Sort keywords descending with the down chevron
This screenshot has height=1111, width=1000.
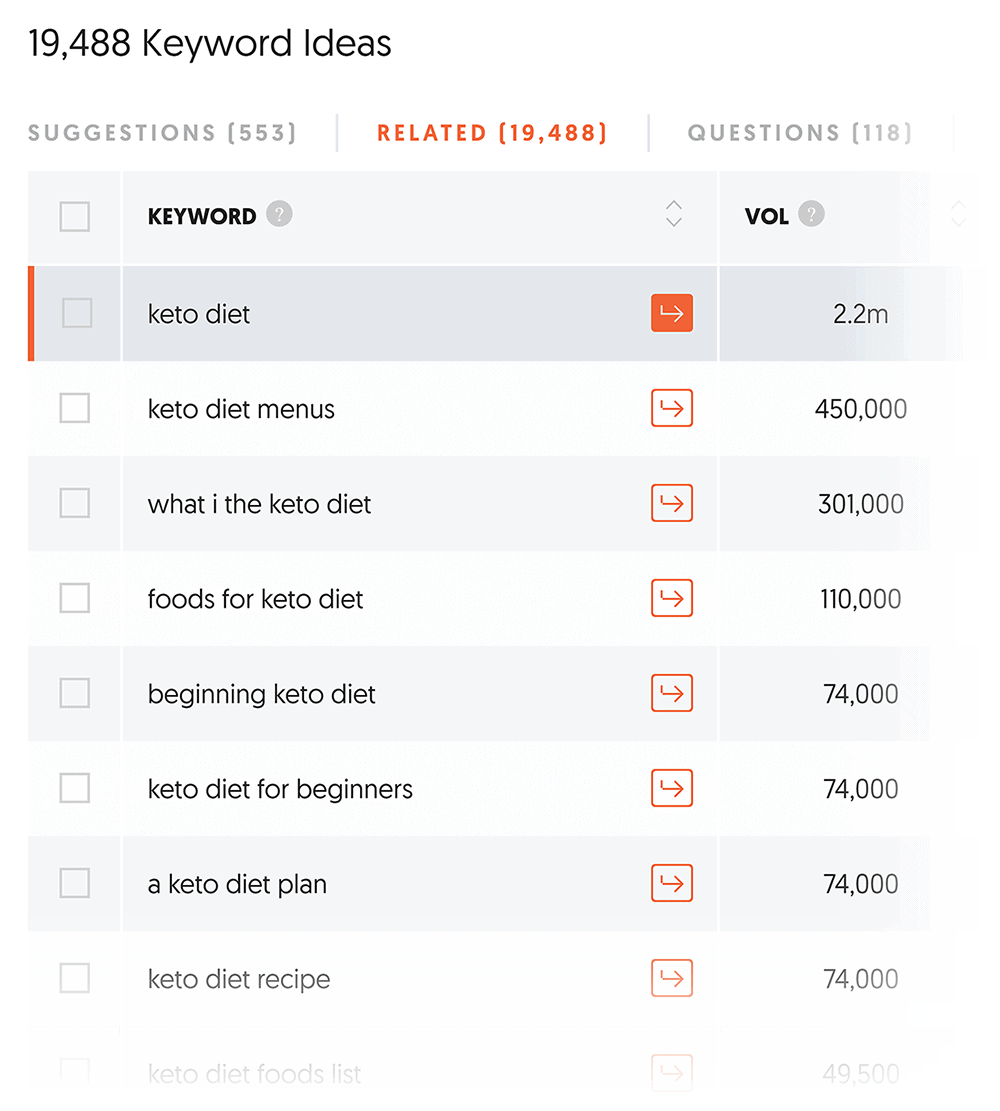[x=674, y=222]
